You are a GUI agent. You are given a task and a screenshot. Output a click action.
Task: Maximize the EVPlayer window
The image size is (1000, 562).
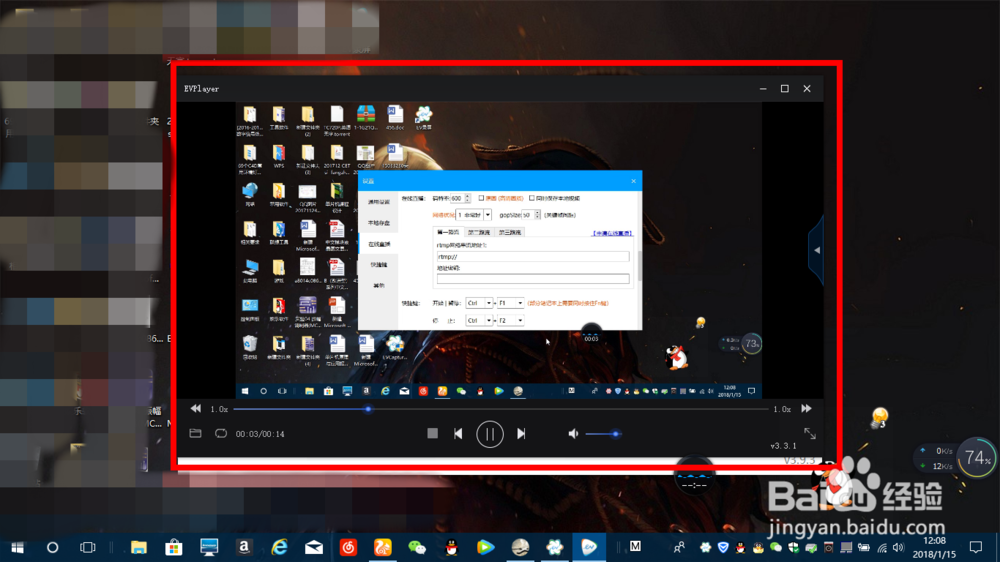click(784, 89)
